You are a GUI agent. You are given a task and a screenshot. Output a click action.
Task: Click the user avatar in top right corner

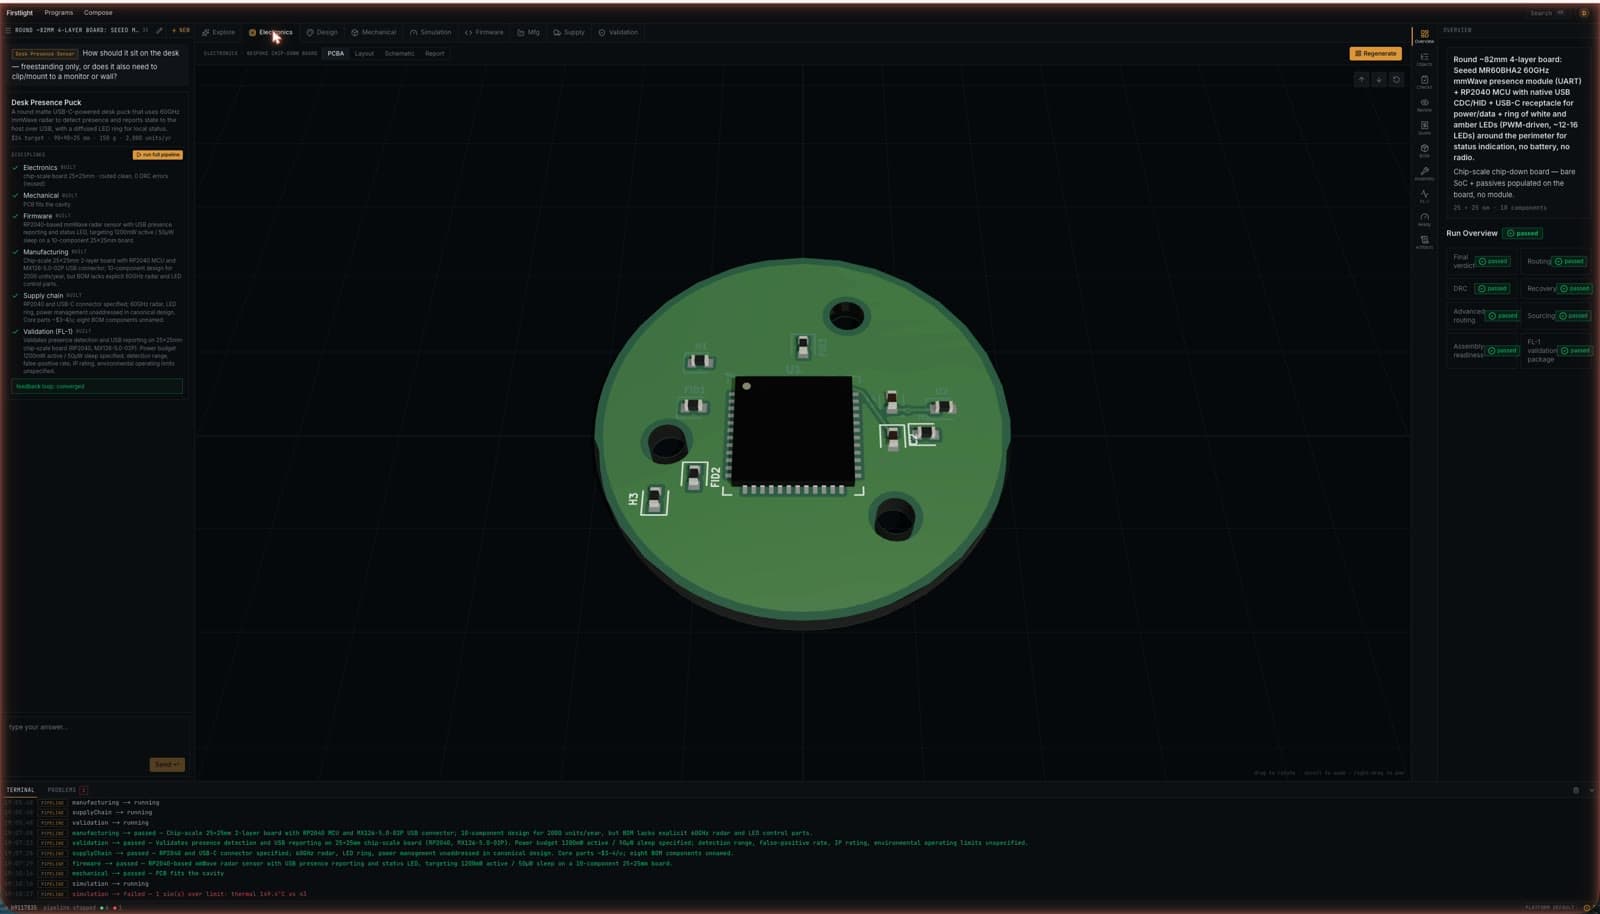tap(1584, 13)
